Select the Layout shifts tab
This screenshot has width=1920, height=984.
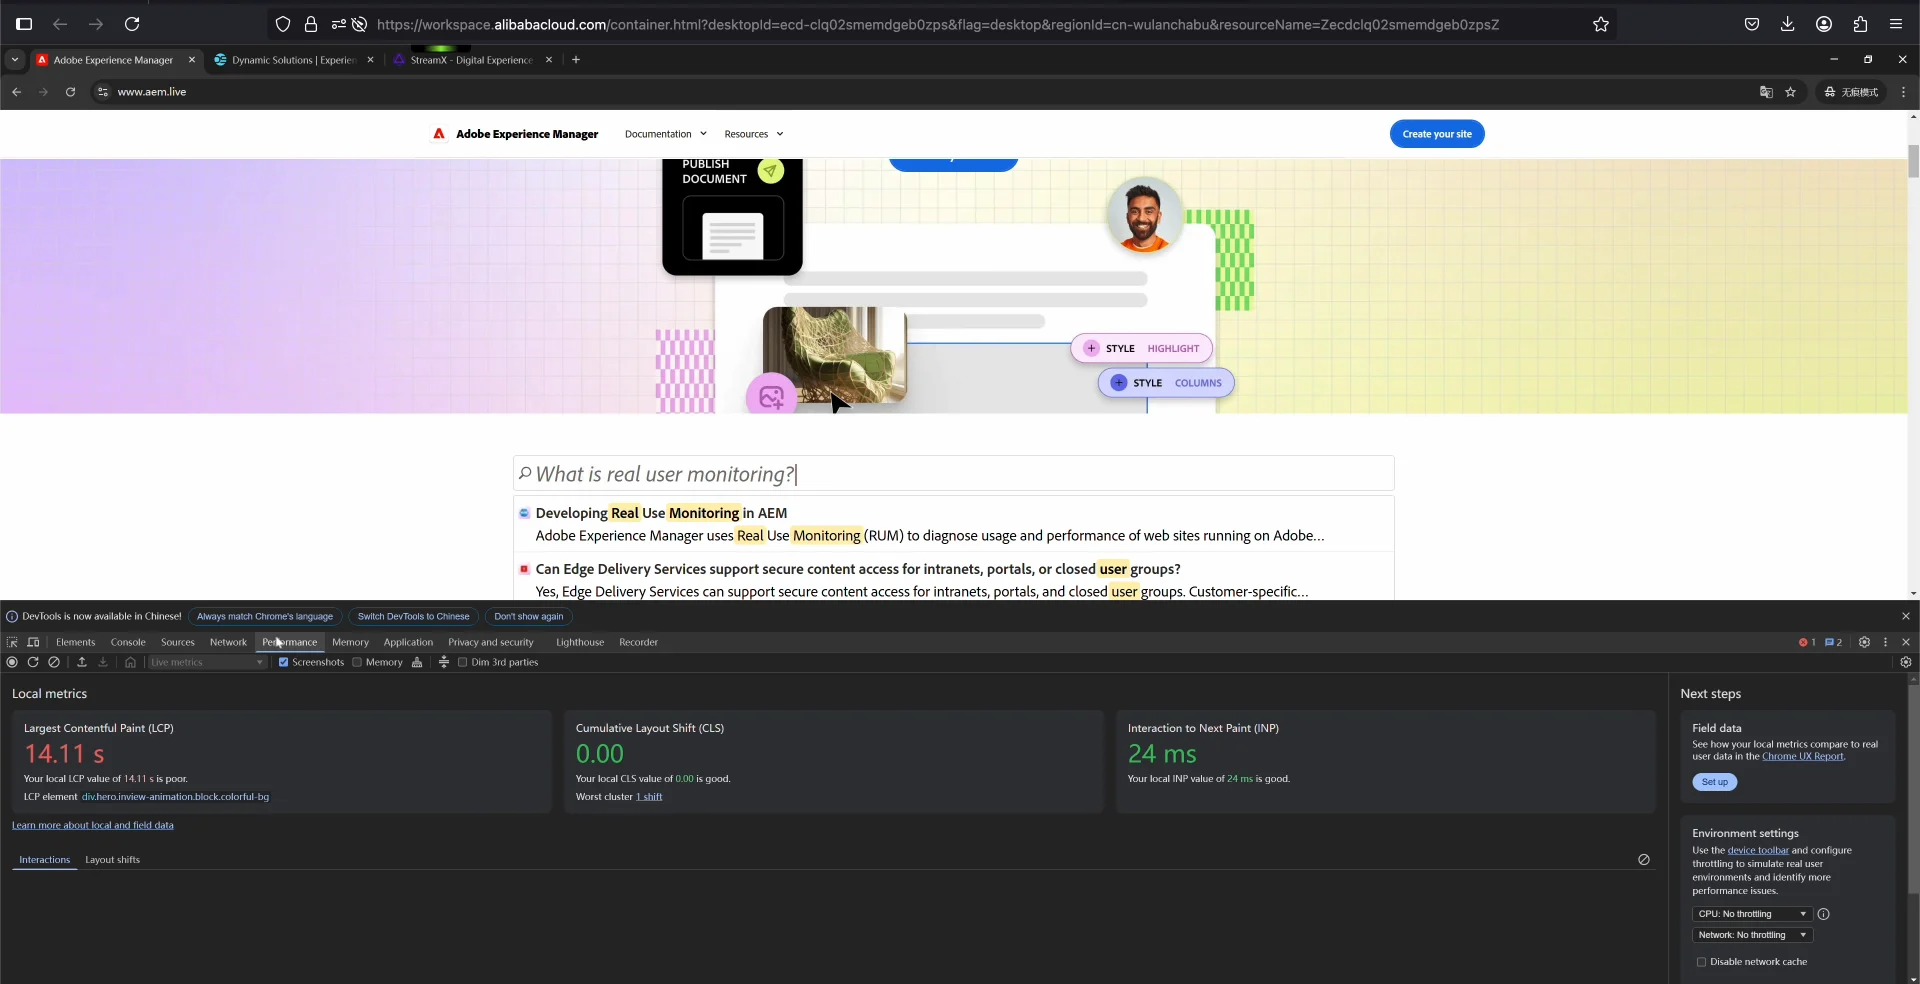pos(112,860)
